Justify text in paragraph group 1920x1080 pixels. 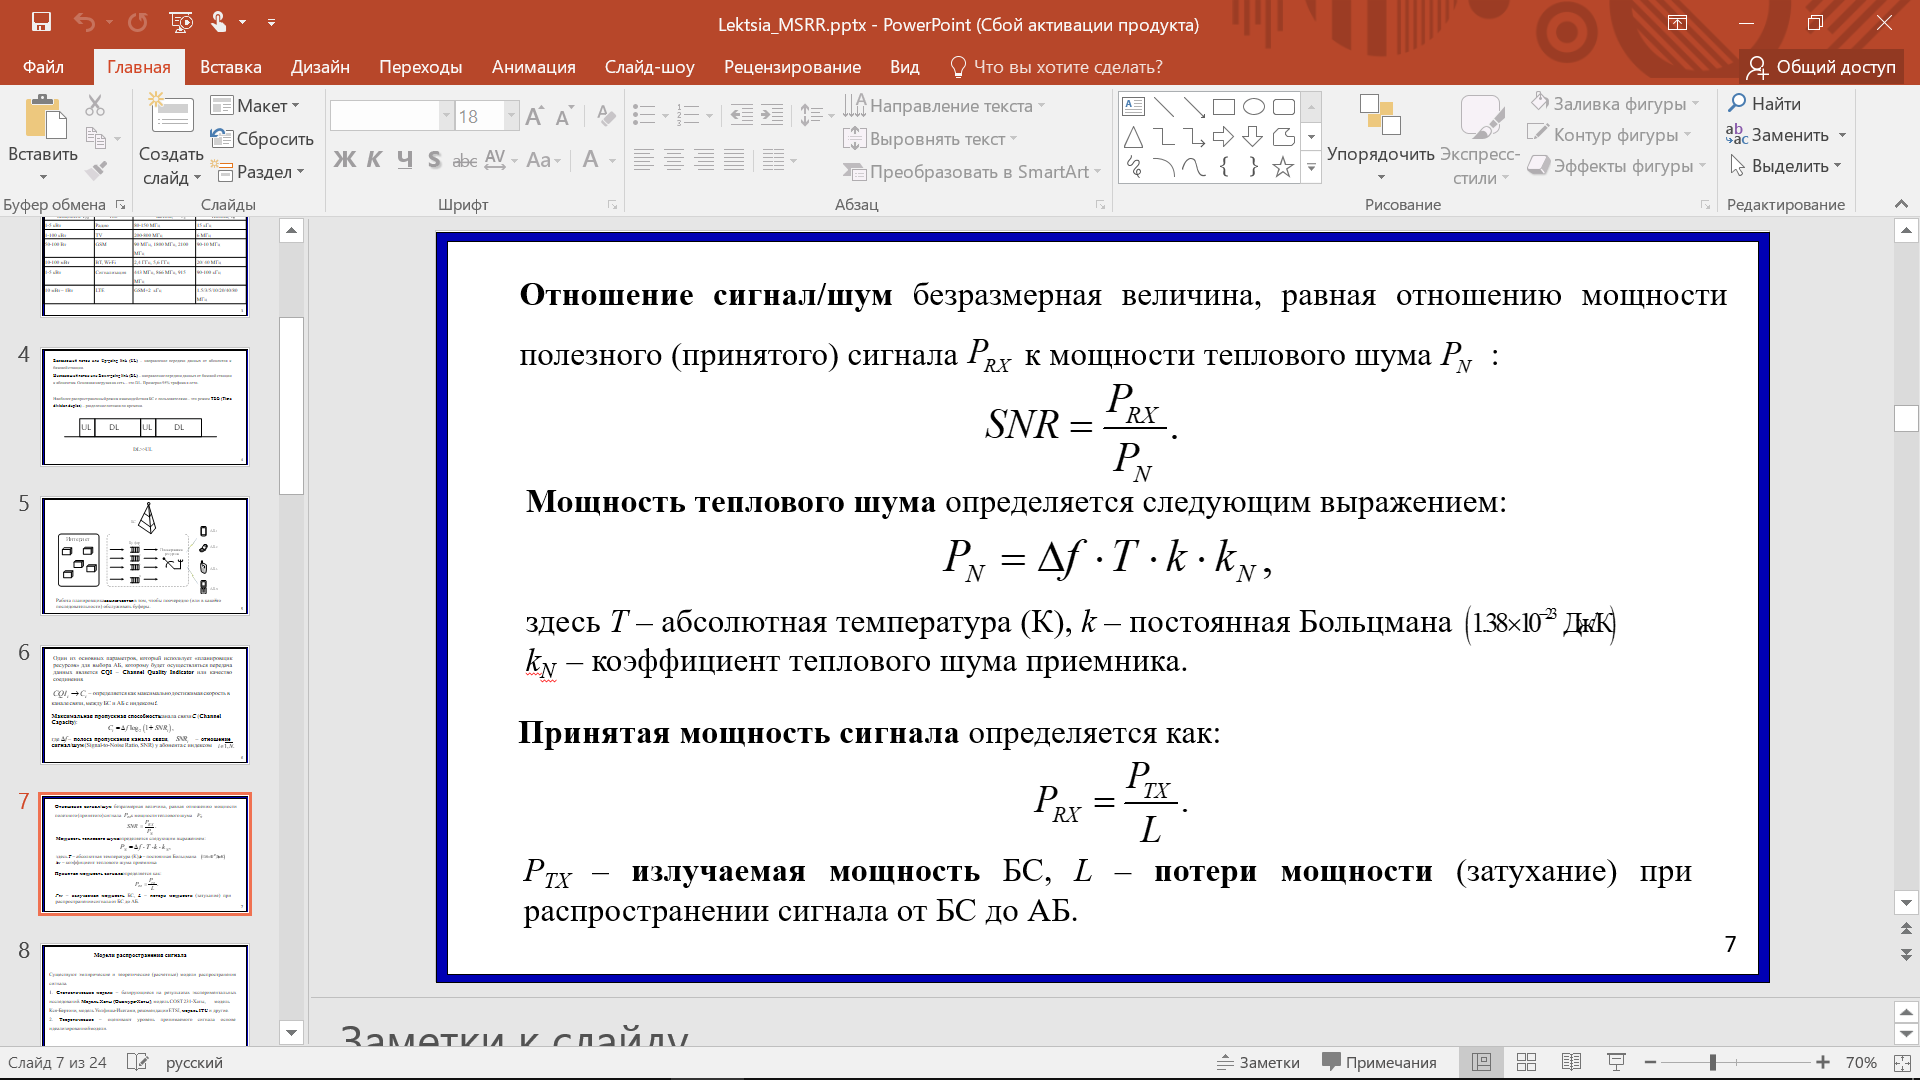click(734, 159)
